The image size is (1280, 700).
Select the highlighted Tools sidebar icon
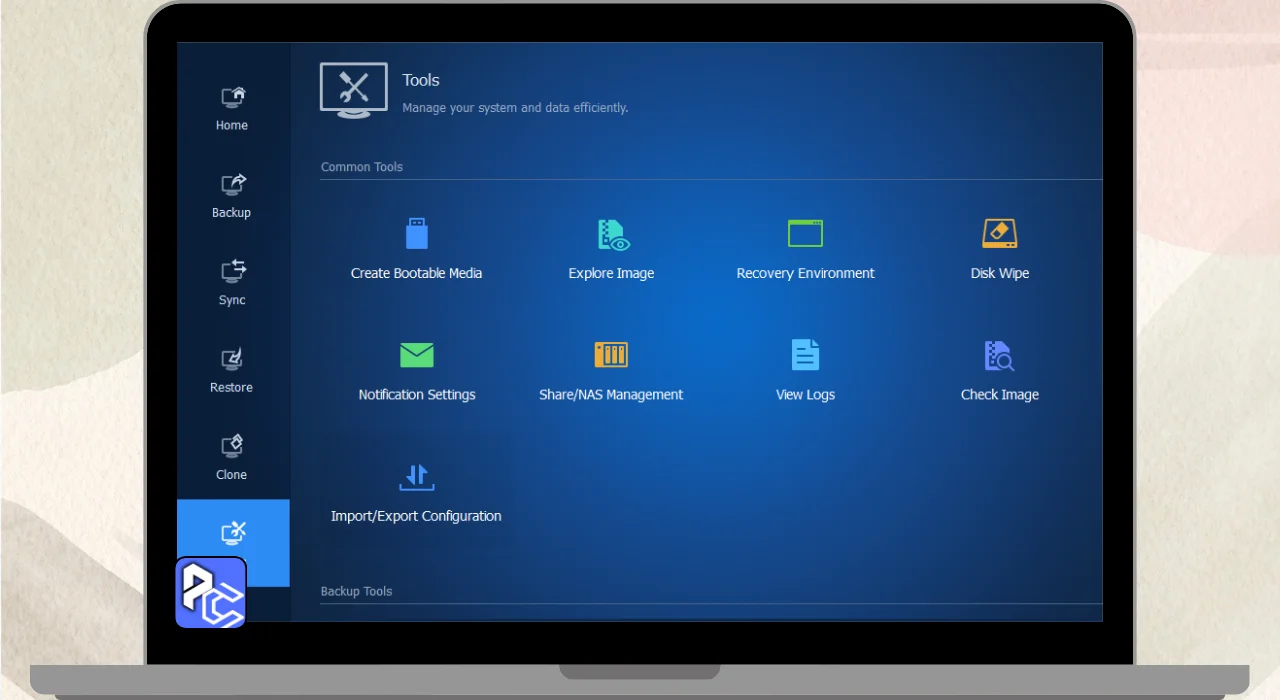coord(233,532)
